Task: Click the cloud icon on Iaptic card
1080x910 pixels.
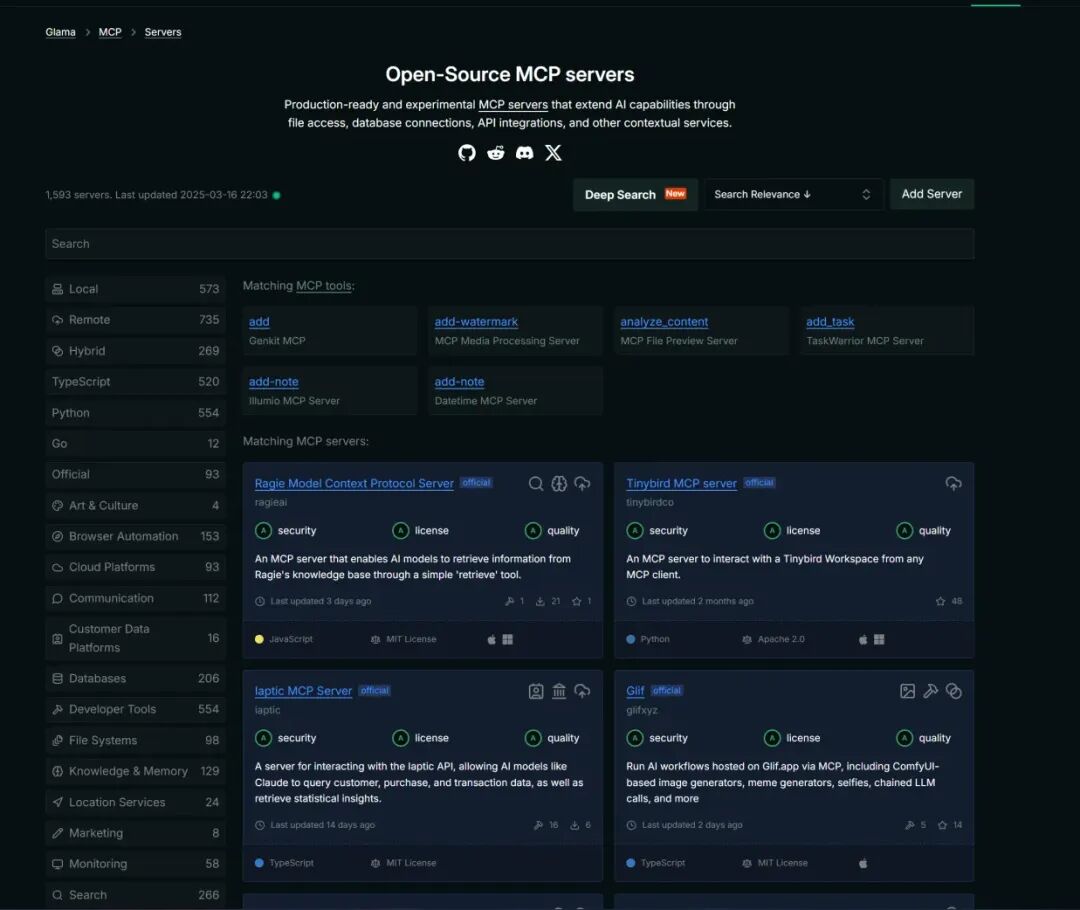Action: pos(582,691)
